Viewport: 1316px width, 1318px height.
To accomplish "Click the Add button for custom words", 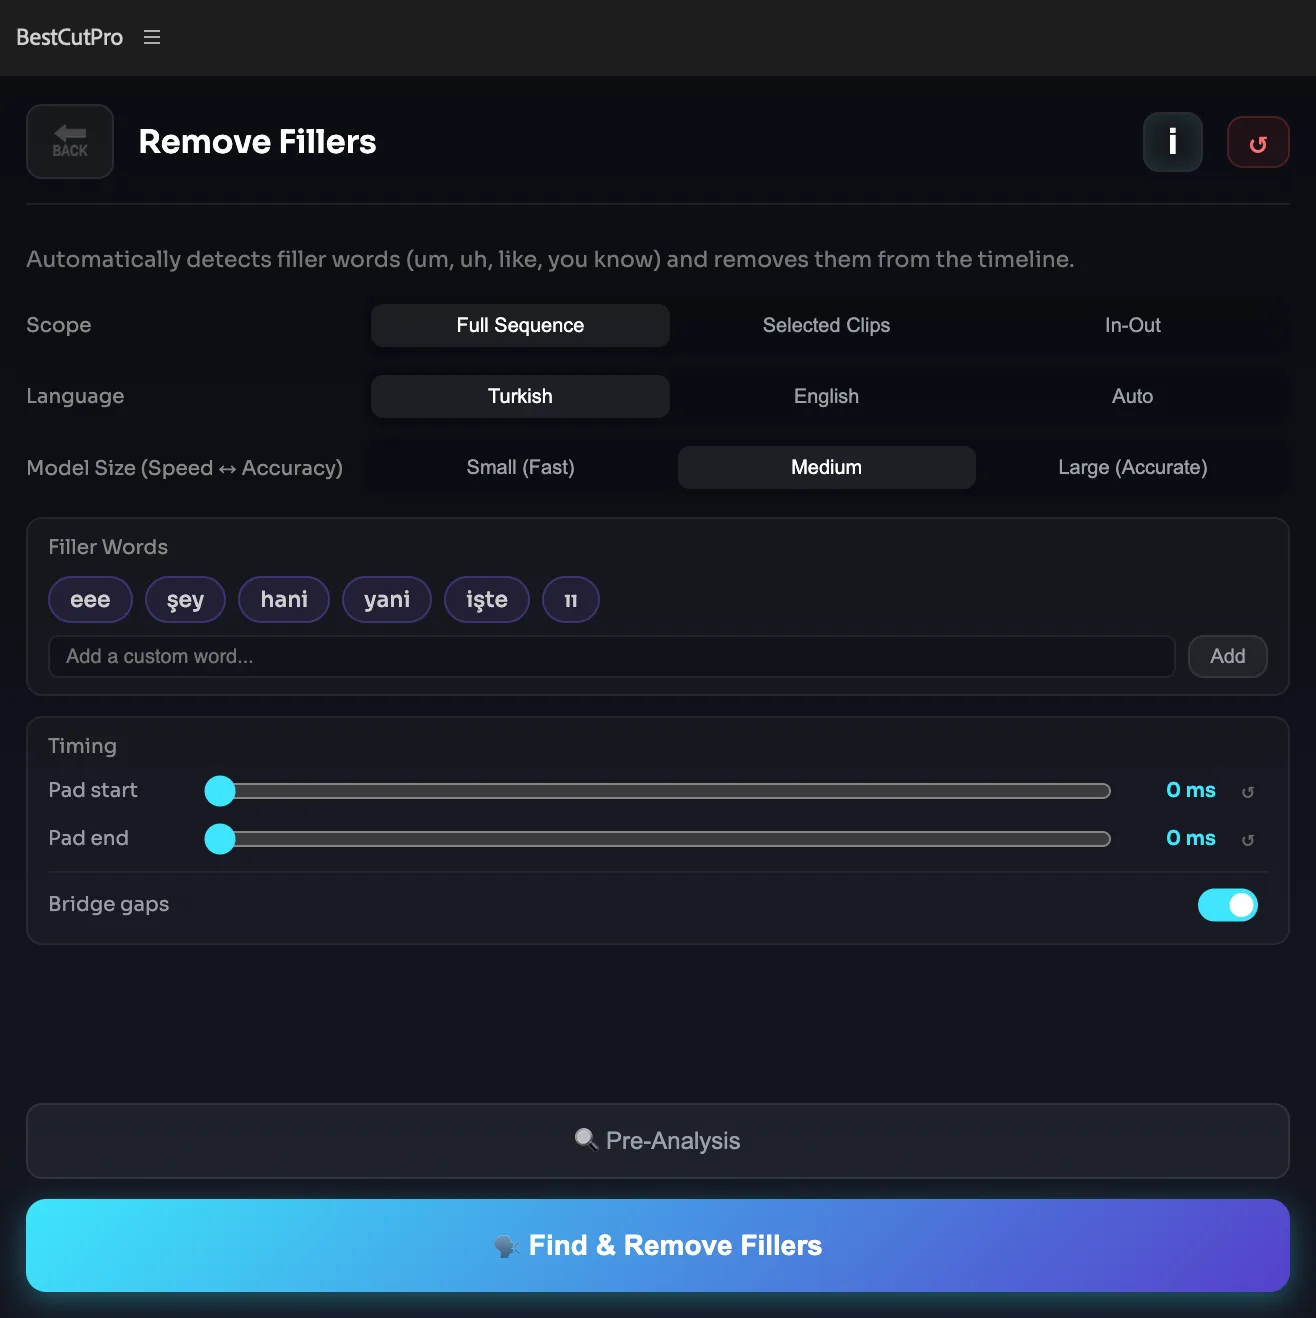I will click(1227, 657).
